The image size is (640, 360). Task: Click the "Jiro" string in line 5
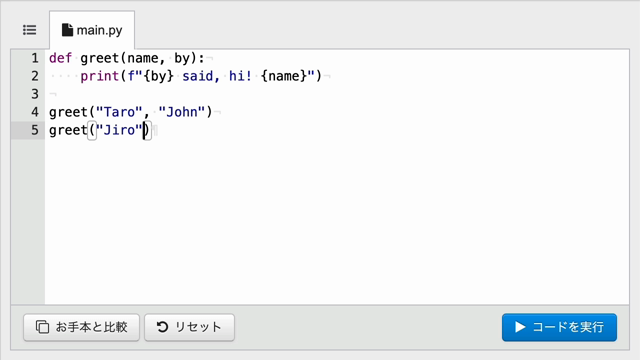[119, 130]
